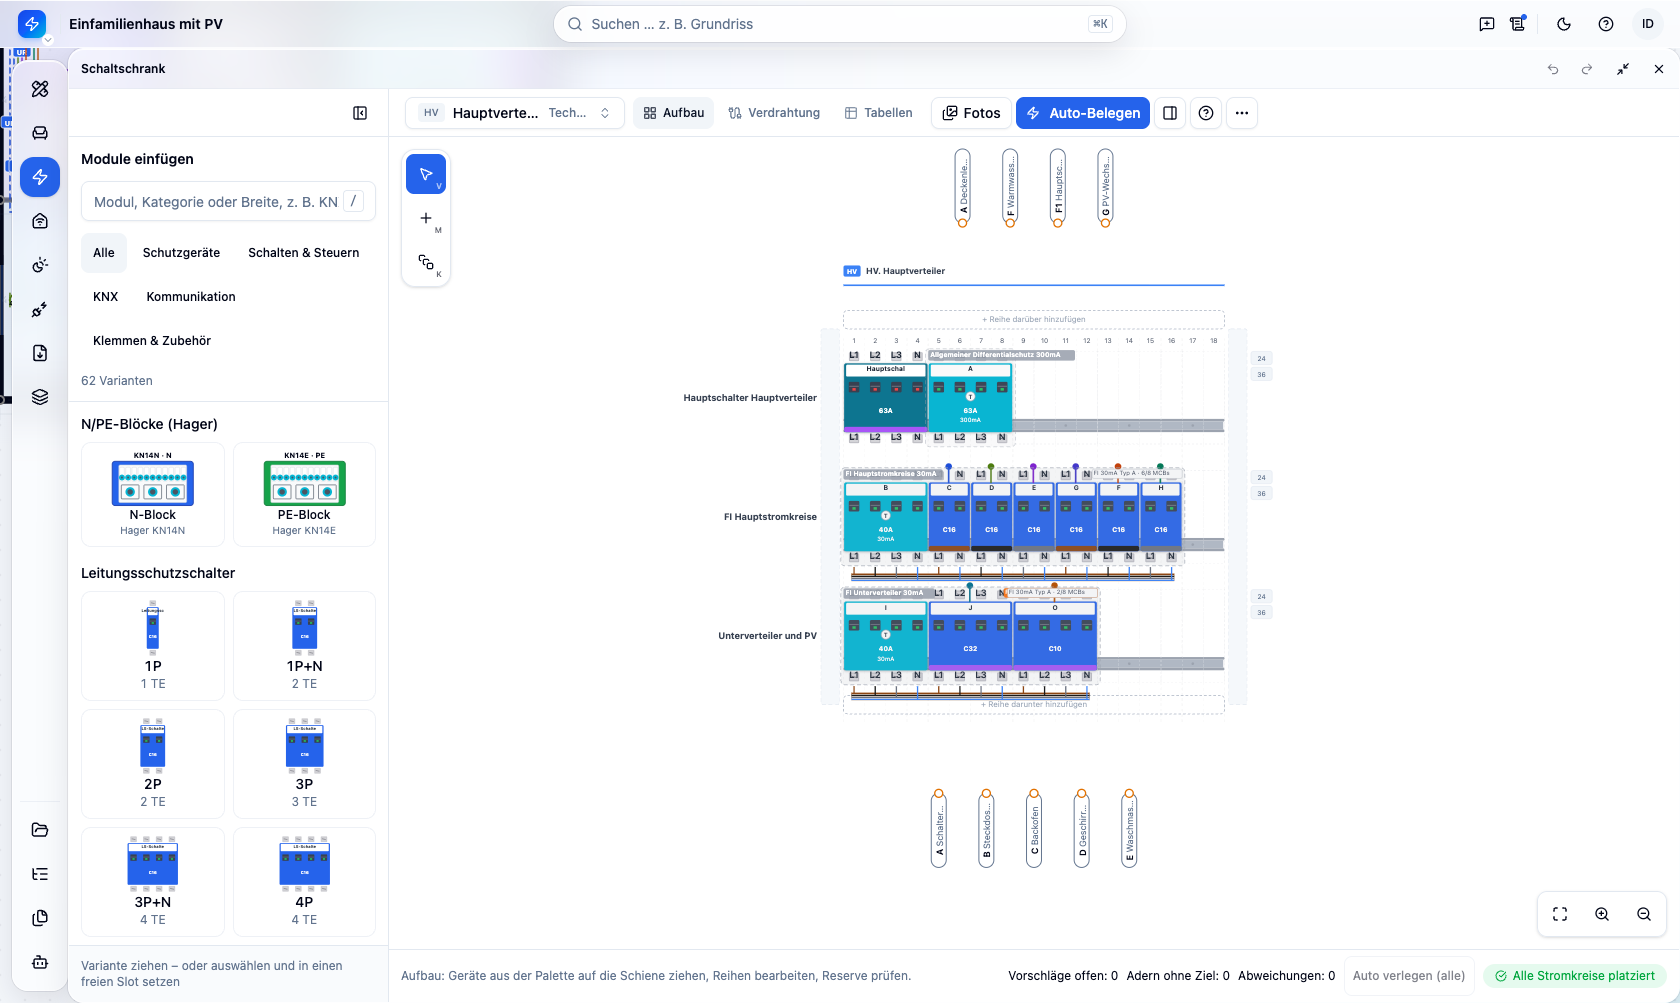Open the three-dots more options menu
The image size is (1680, 1003).
pyautogui.click(x=1242, y=113)
